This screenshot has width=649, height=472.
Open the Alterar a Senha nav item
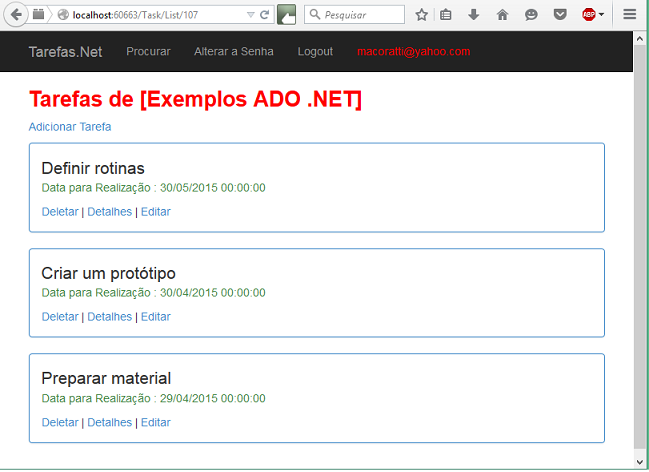234,51
